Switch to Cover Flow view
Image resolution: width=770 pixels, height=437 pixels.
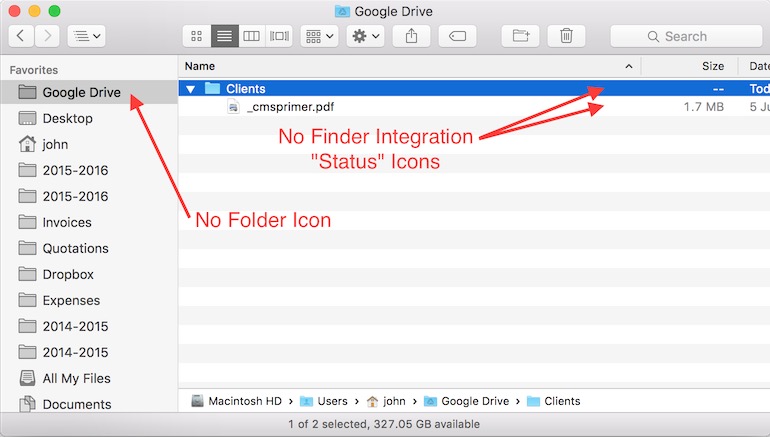(279, 36)
